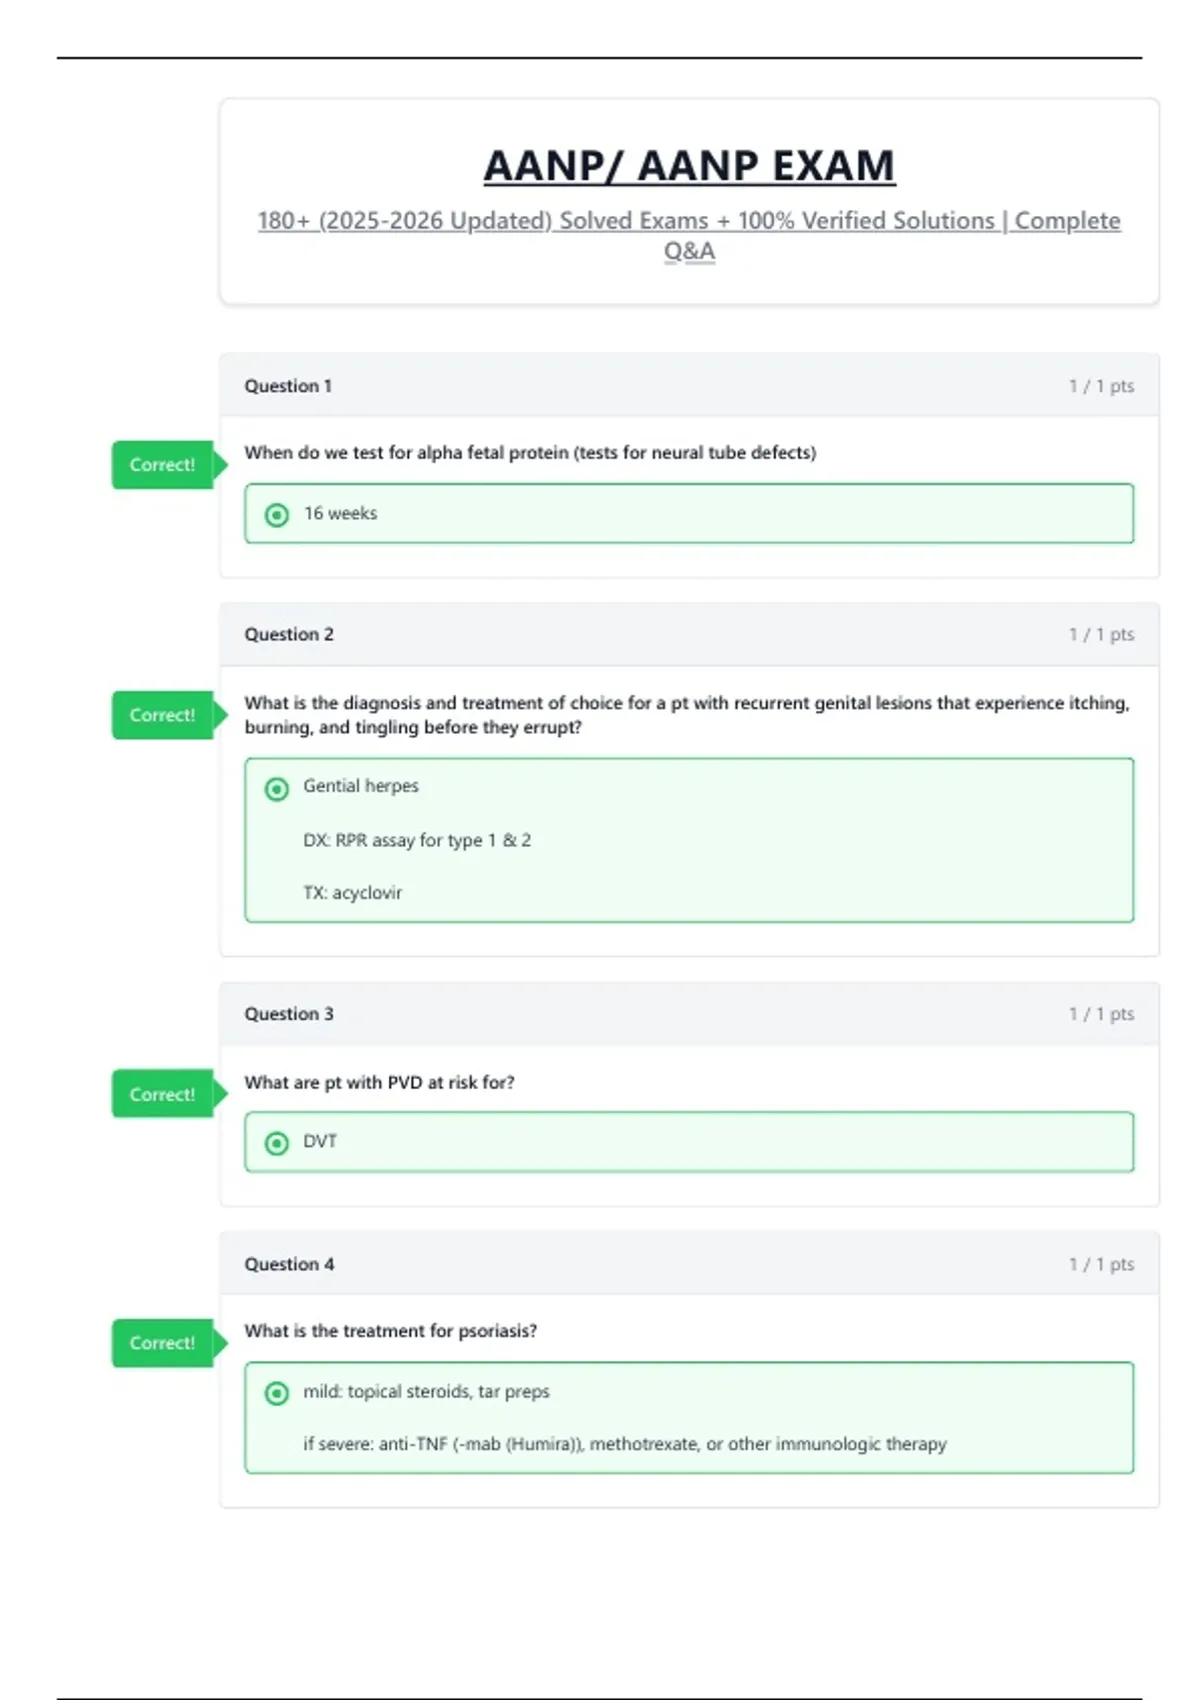Click the "Question 2" header label
Image resolution: width=1200 pixels, height=1700 pixels.
(x=289, y=634)
